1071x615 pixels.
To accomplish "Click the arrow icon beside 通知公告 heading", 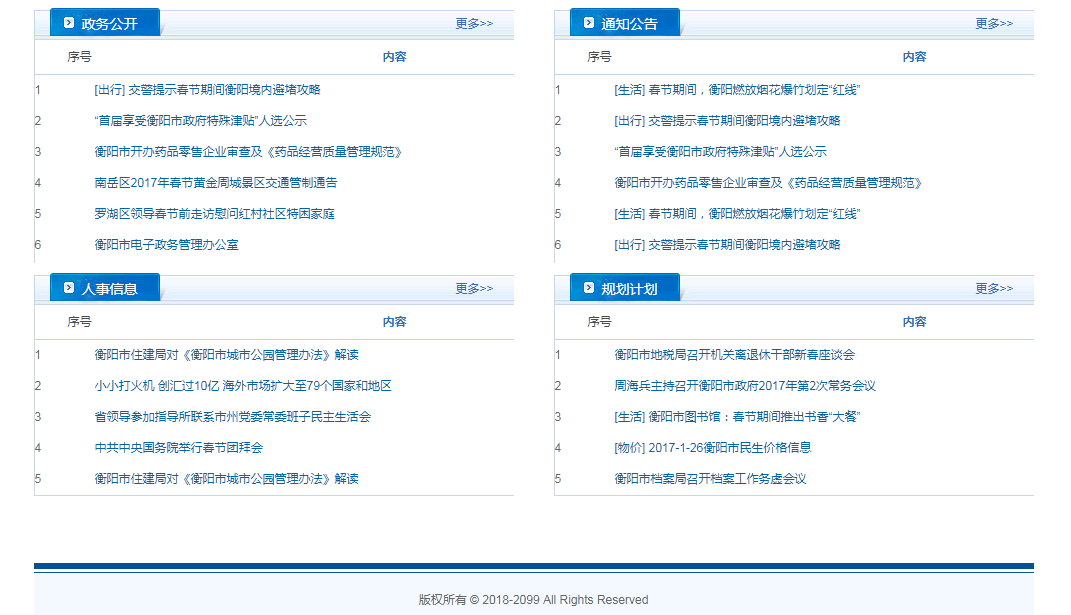I will coord(589,23).
